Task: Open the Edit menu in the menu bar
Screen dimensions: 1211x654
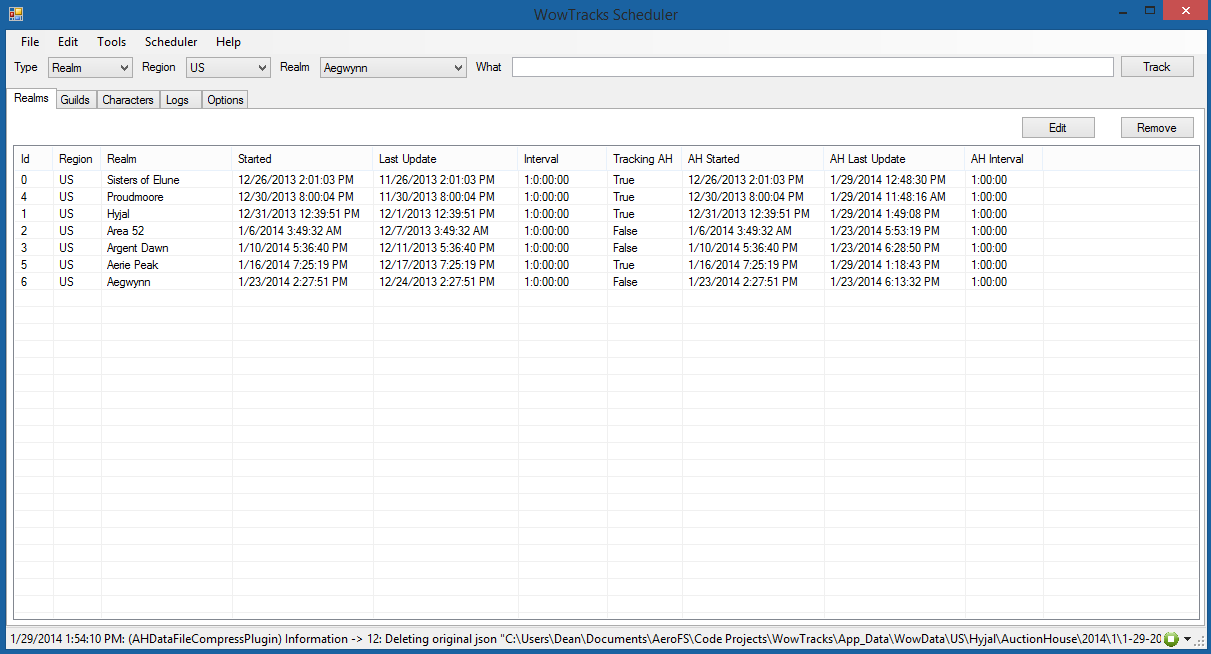Action: [x=68, y=42]
